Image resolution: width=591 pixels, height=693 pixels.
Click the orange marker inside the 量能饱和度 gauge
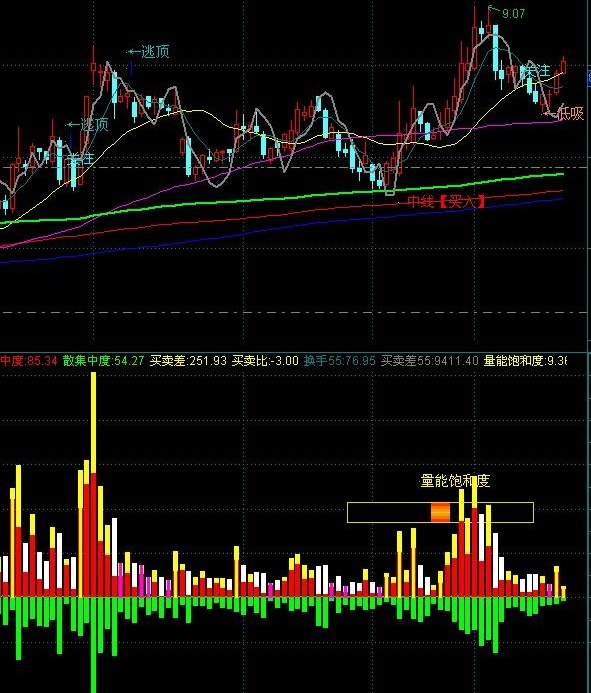coord(440,512)
